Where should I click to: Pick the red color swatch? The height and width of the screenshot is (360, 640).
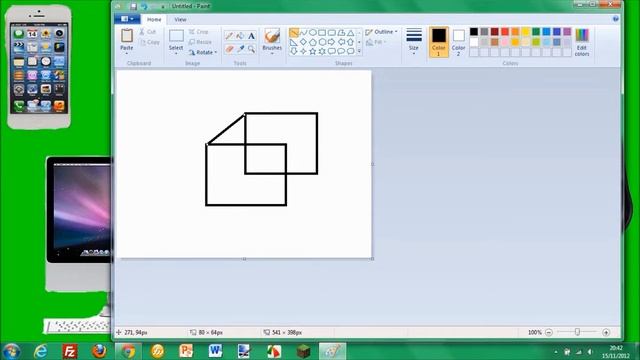click(x=505, y=31)
